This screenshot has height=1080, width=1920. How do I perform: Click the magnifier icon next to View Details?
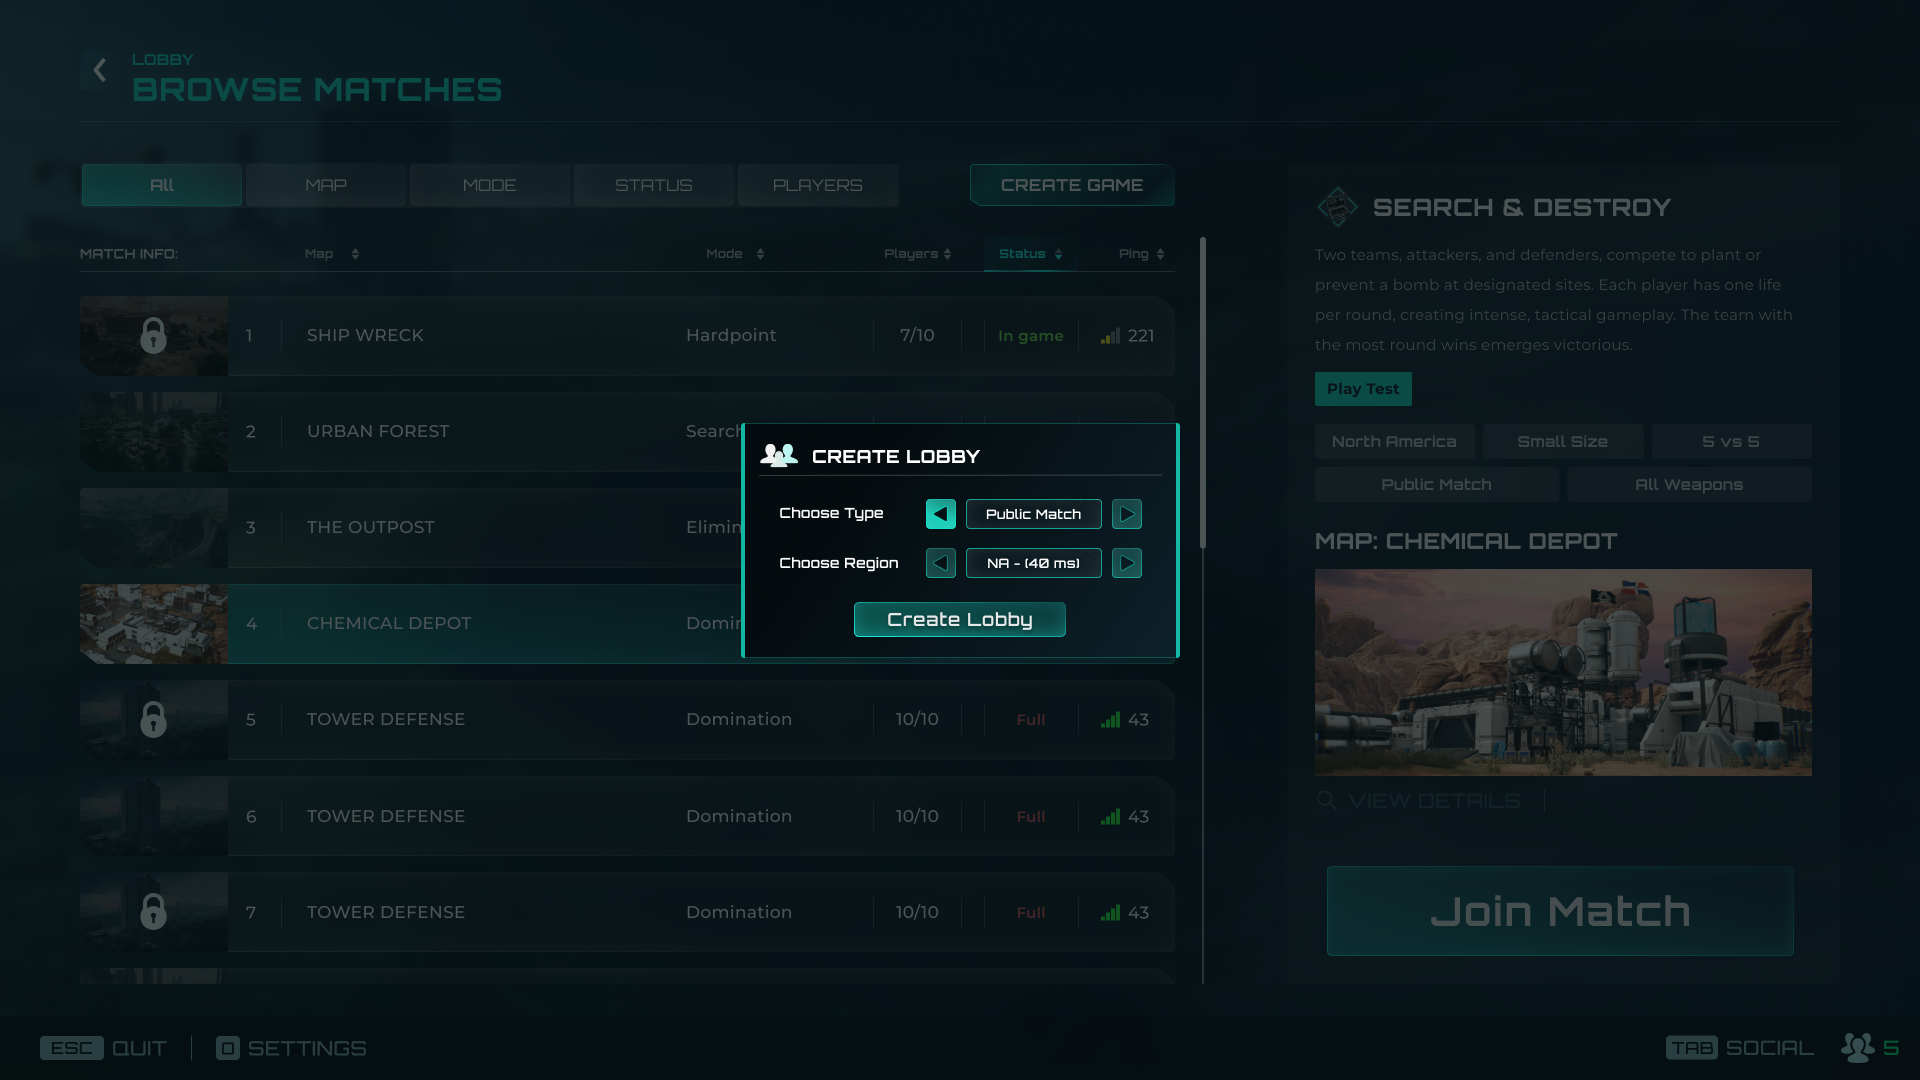click(x=1326, y=800)
